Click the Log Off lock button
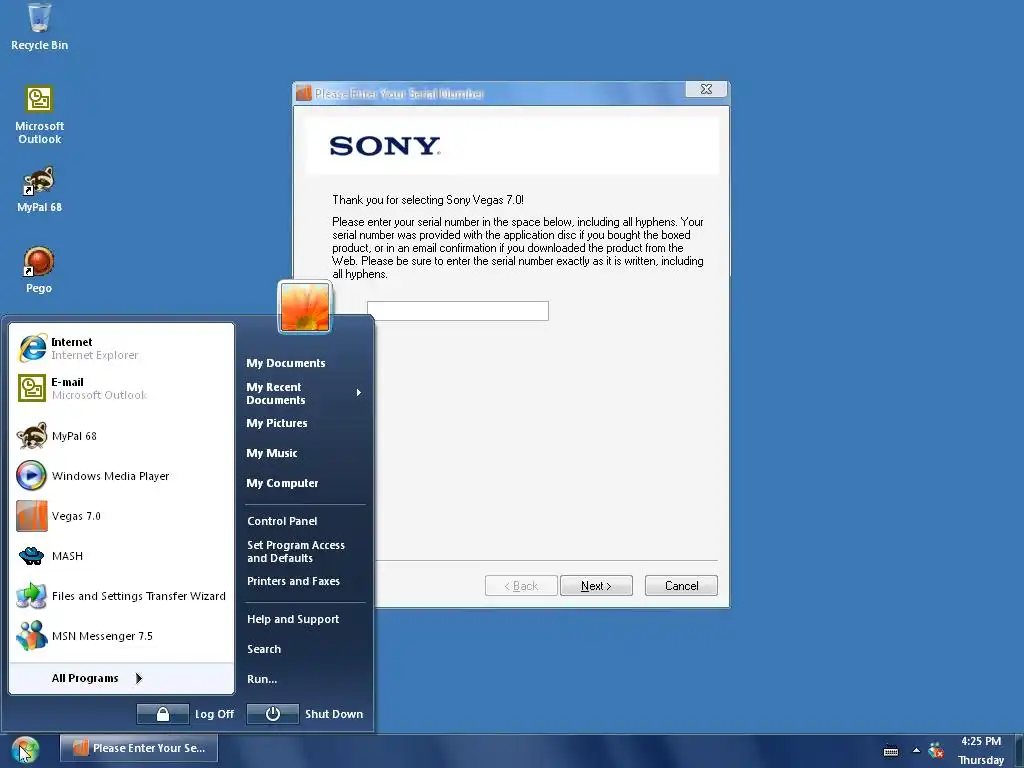This screenshot has height=768, width=1024. pyautogui.click(x=163, y=714)
